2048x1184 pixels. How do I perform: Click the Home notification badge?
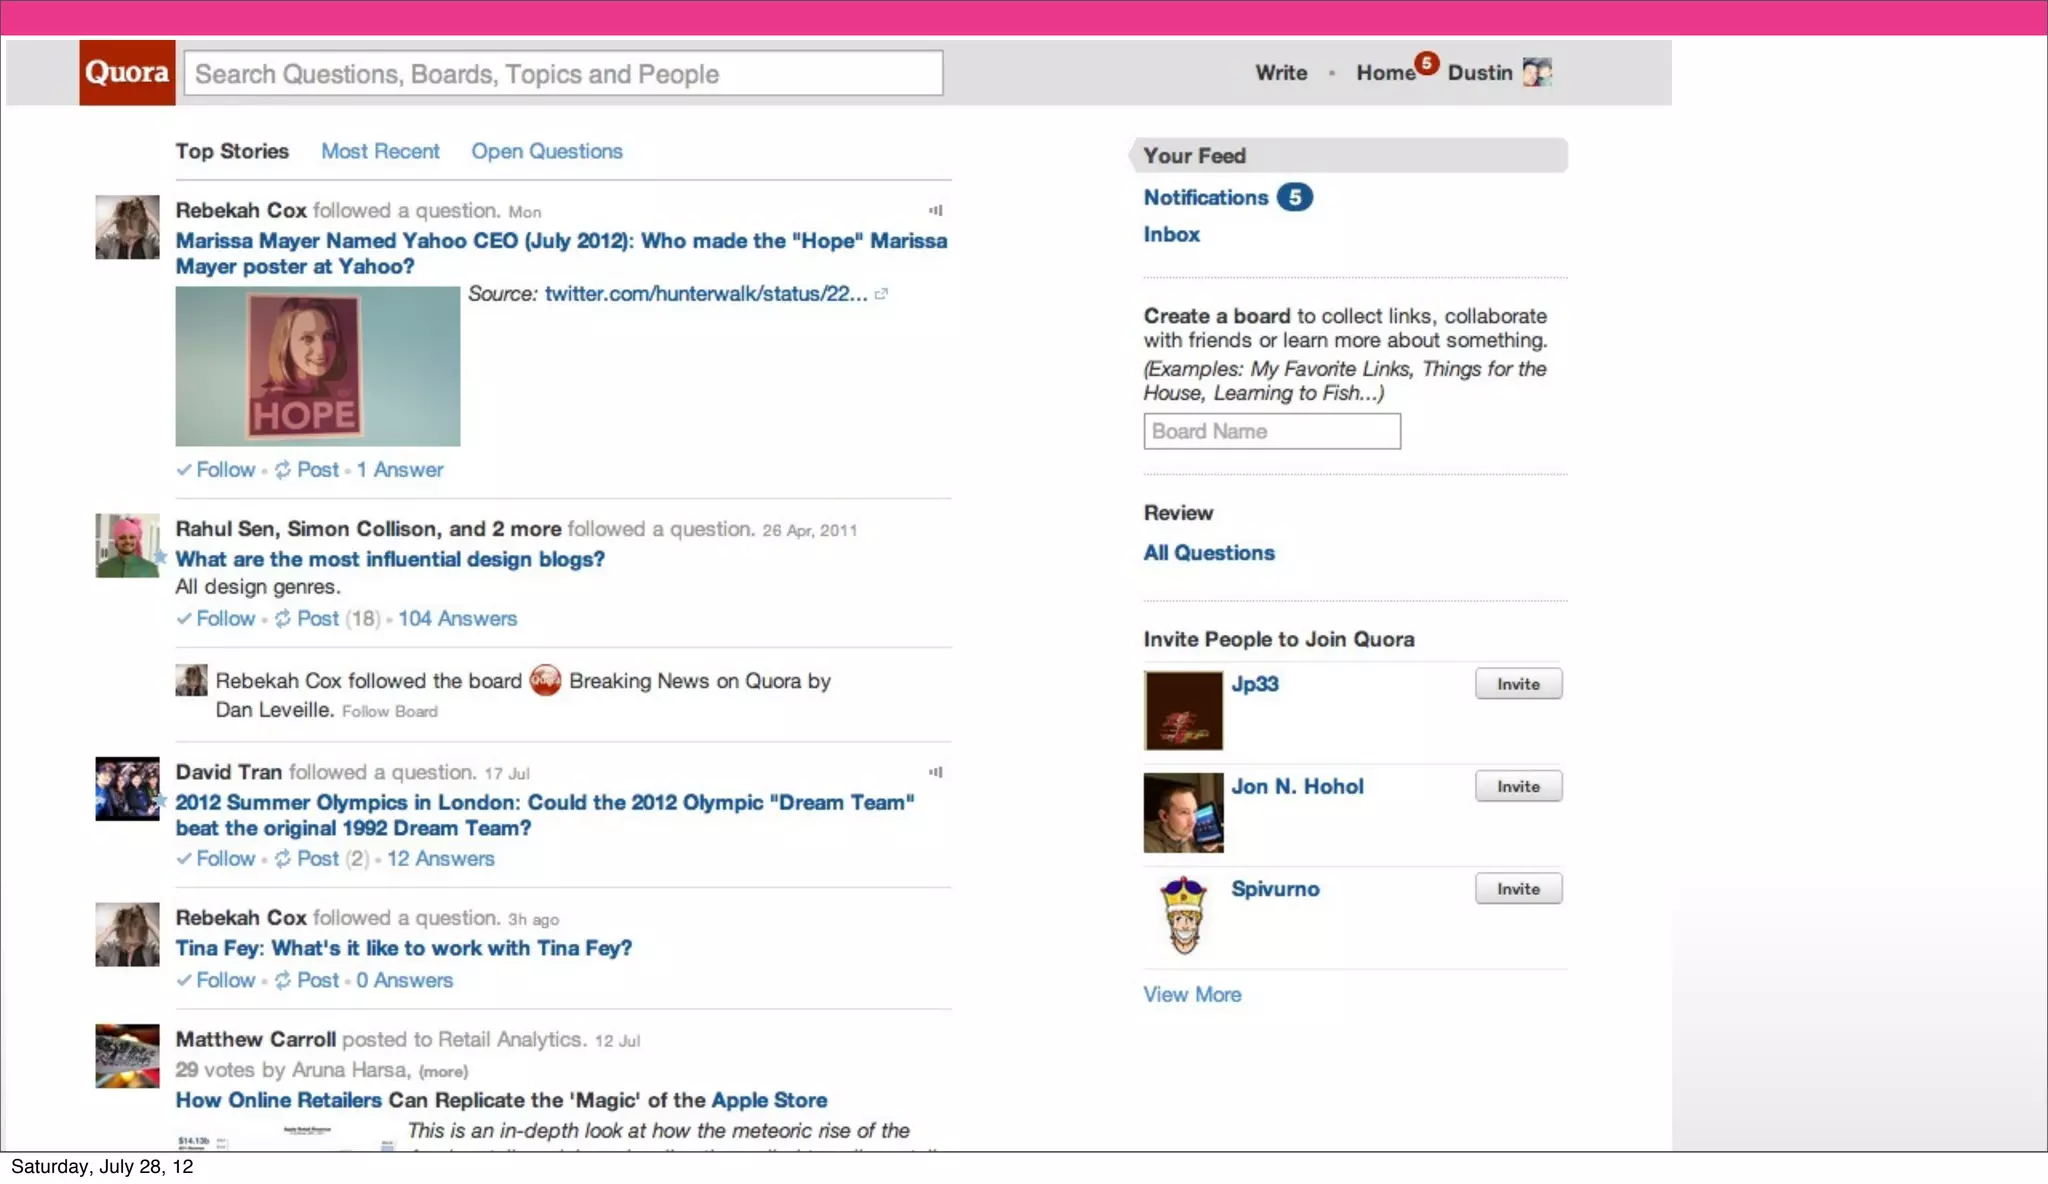(1427, 63)
